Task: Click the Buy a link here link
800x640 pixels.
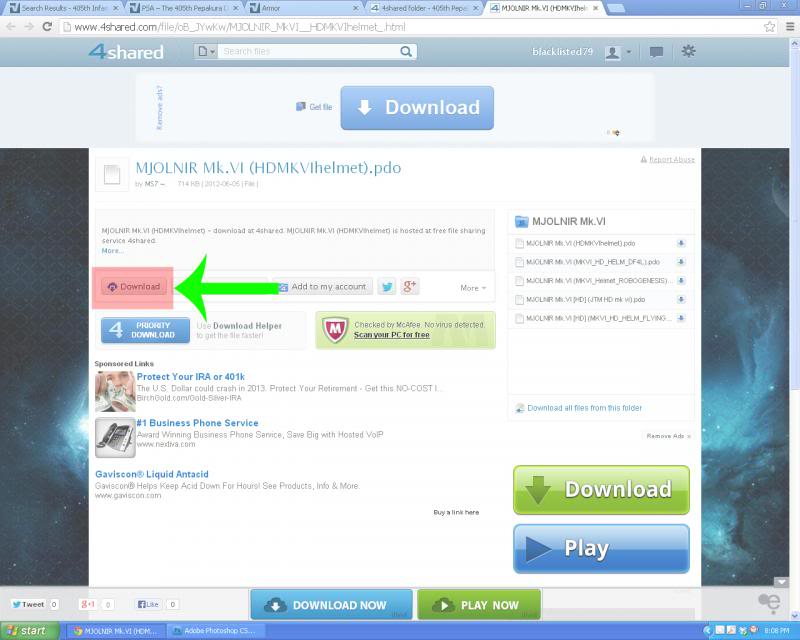Action: coord(456,512)
